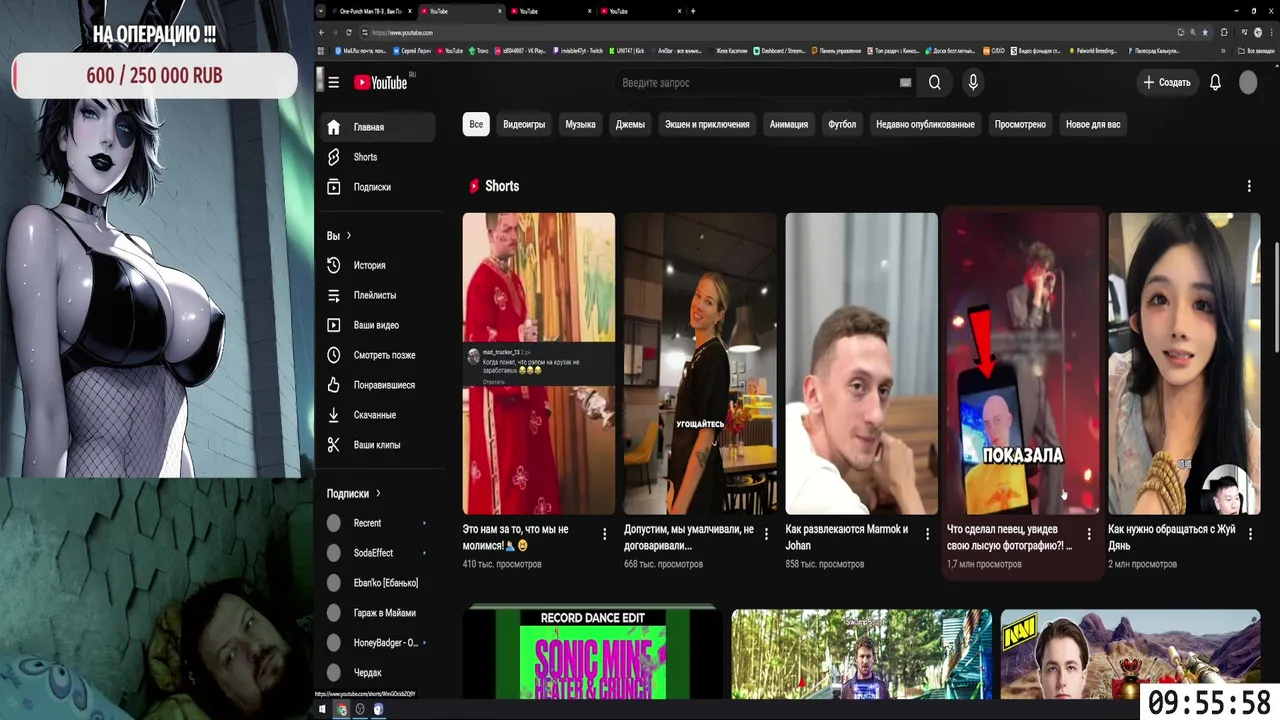The height and width of the screenshot is (720, 1280).
Task: Open the Гараж в Майами channel
Action: tap(379, 613)
